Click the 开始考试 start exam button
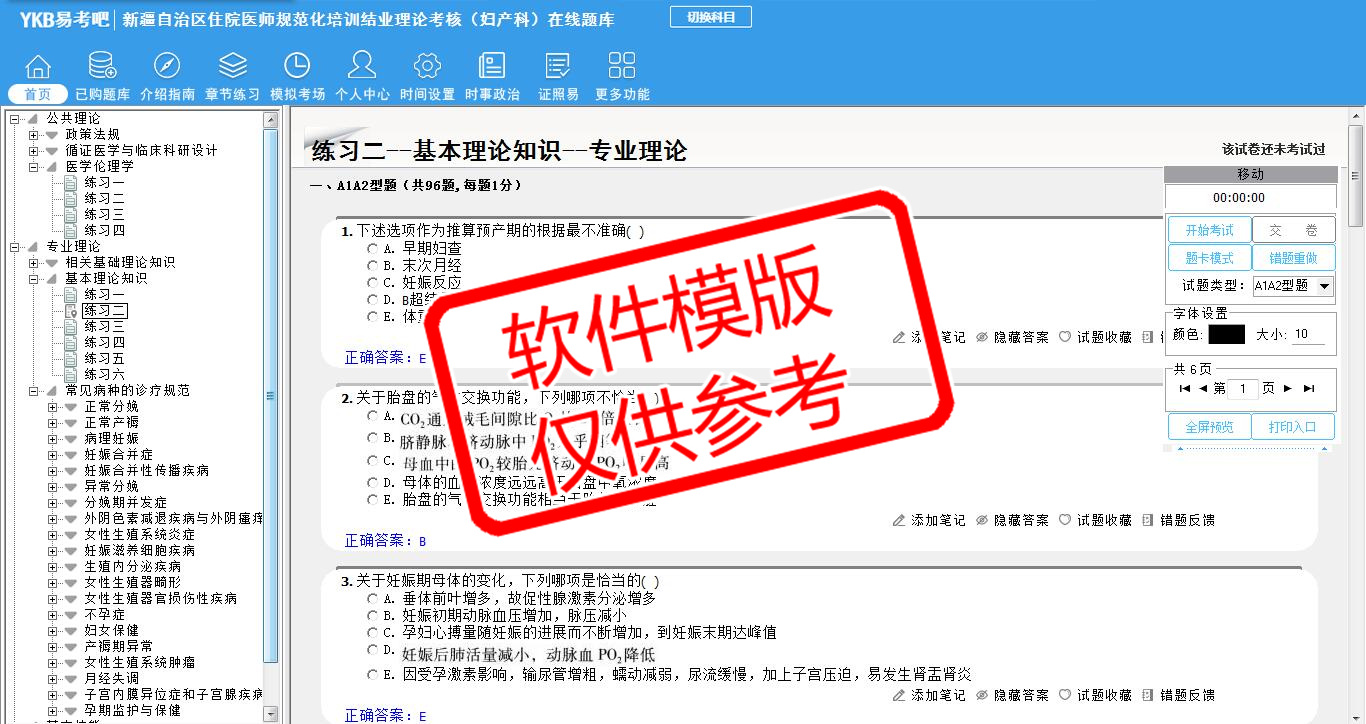The width and height of the screenshot is (1366, 724). pyautogui.click(x=1210, y=230)
